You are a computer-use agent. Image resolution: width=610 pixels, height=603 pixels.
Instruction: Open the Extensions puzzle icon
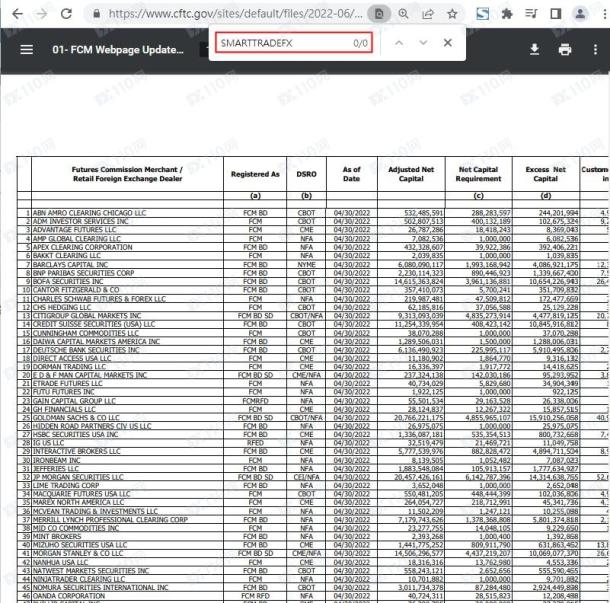pos(507,14)
